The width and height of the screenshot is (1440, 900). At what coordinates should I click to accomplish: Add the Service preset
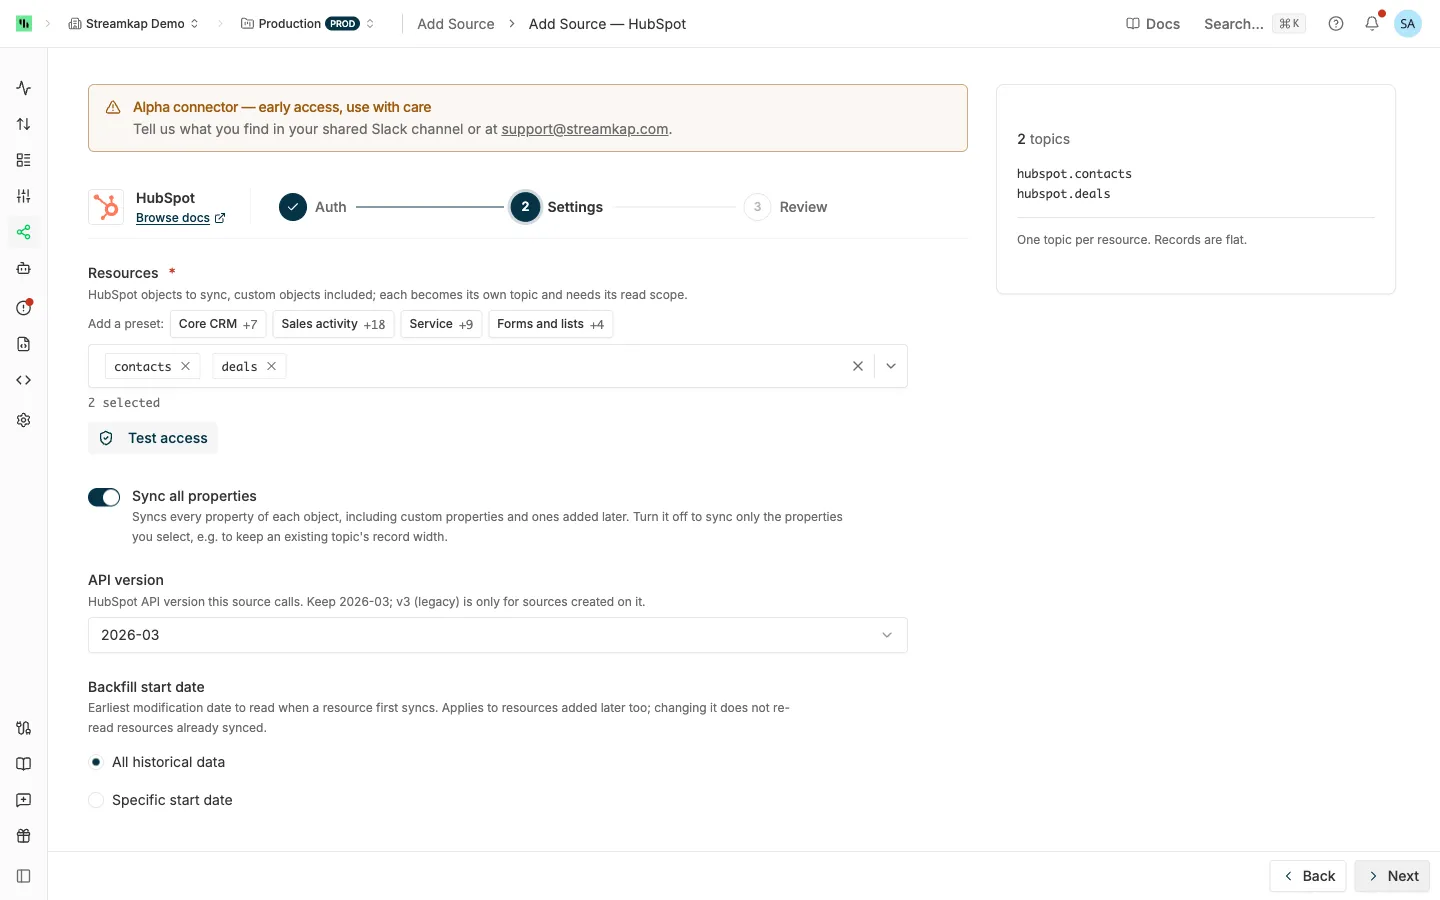click(441, 324)
